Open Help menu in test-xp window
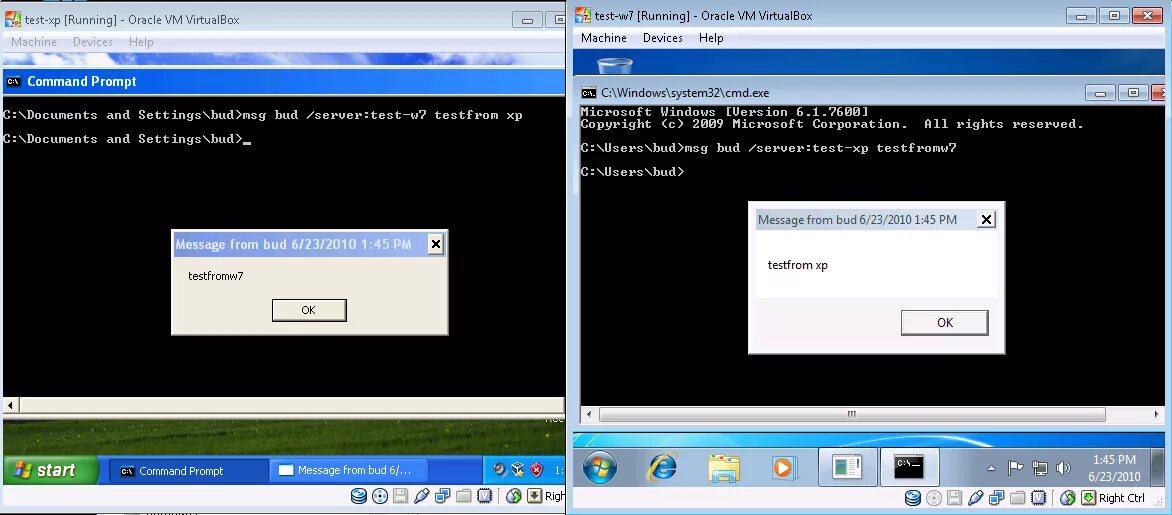 (x=141, y=42)
